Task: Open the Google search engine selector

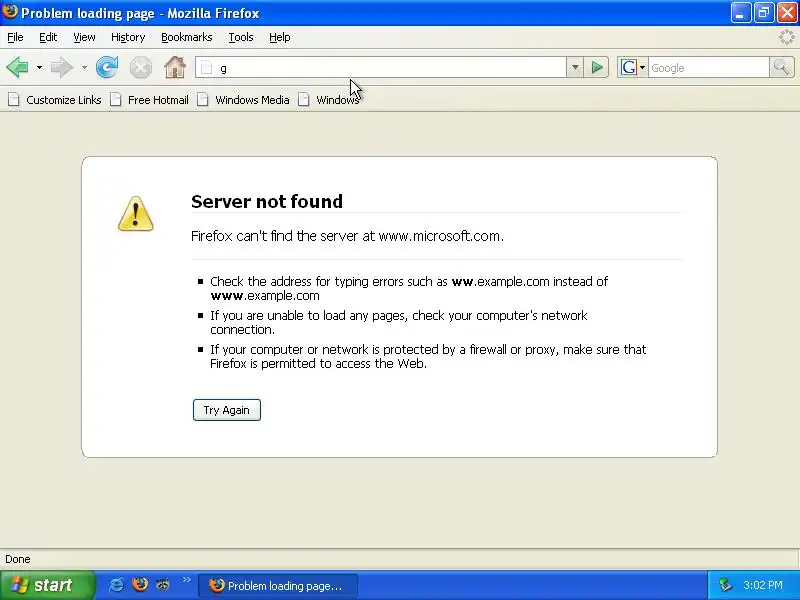Action: pos(633,67)
